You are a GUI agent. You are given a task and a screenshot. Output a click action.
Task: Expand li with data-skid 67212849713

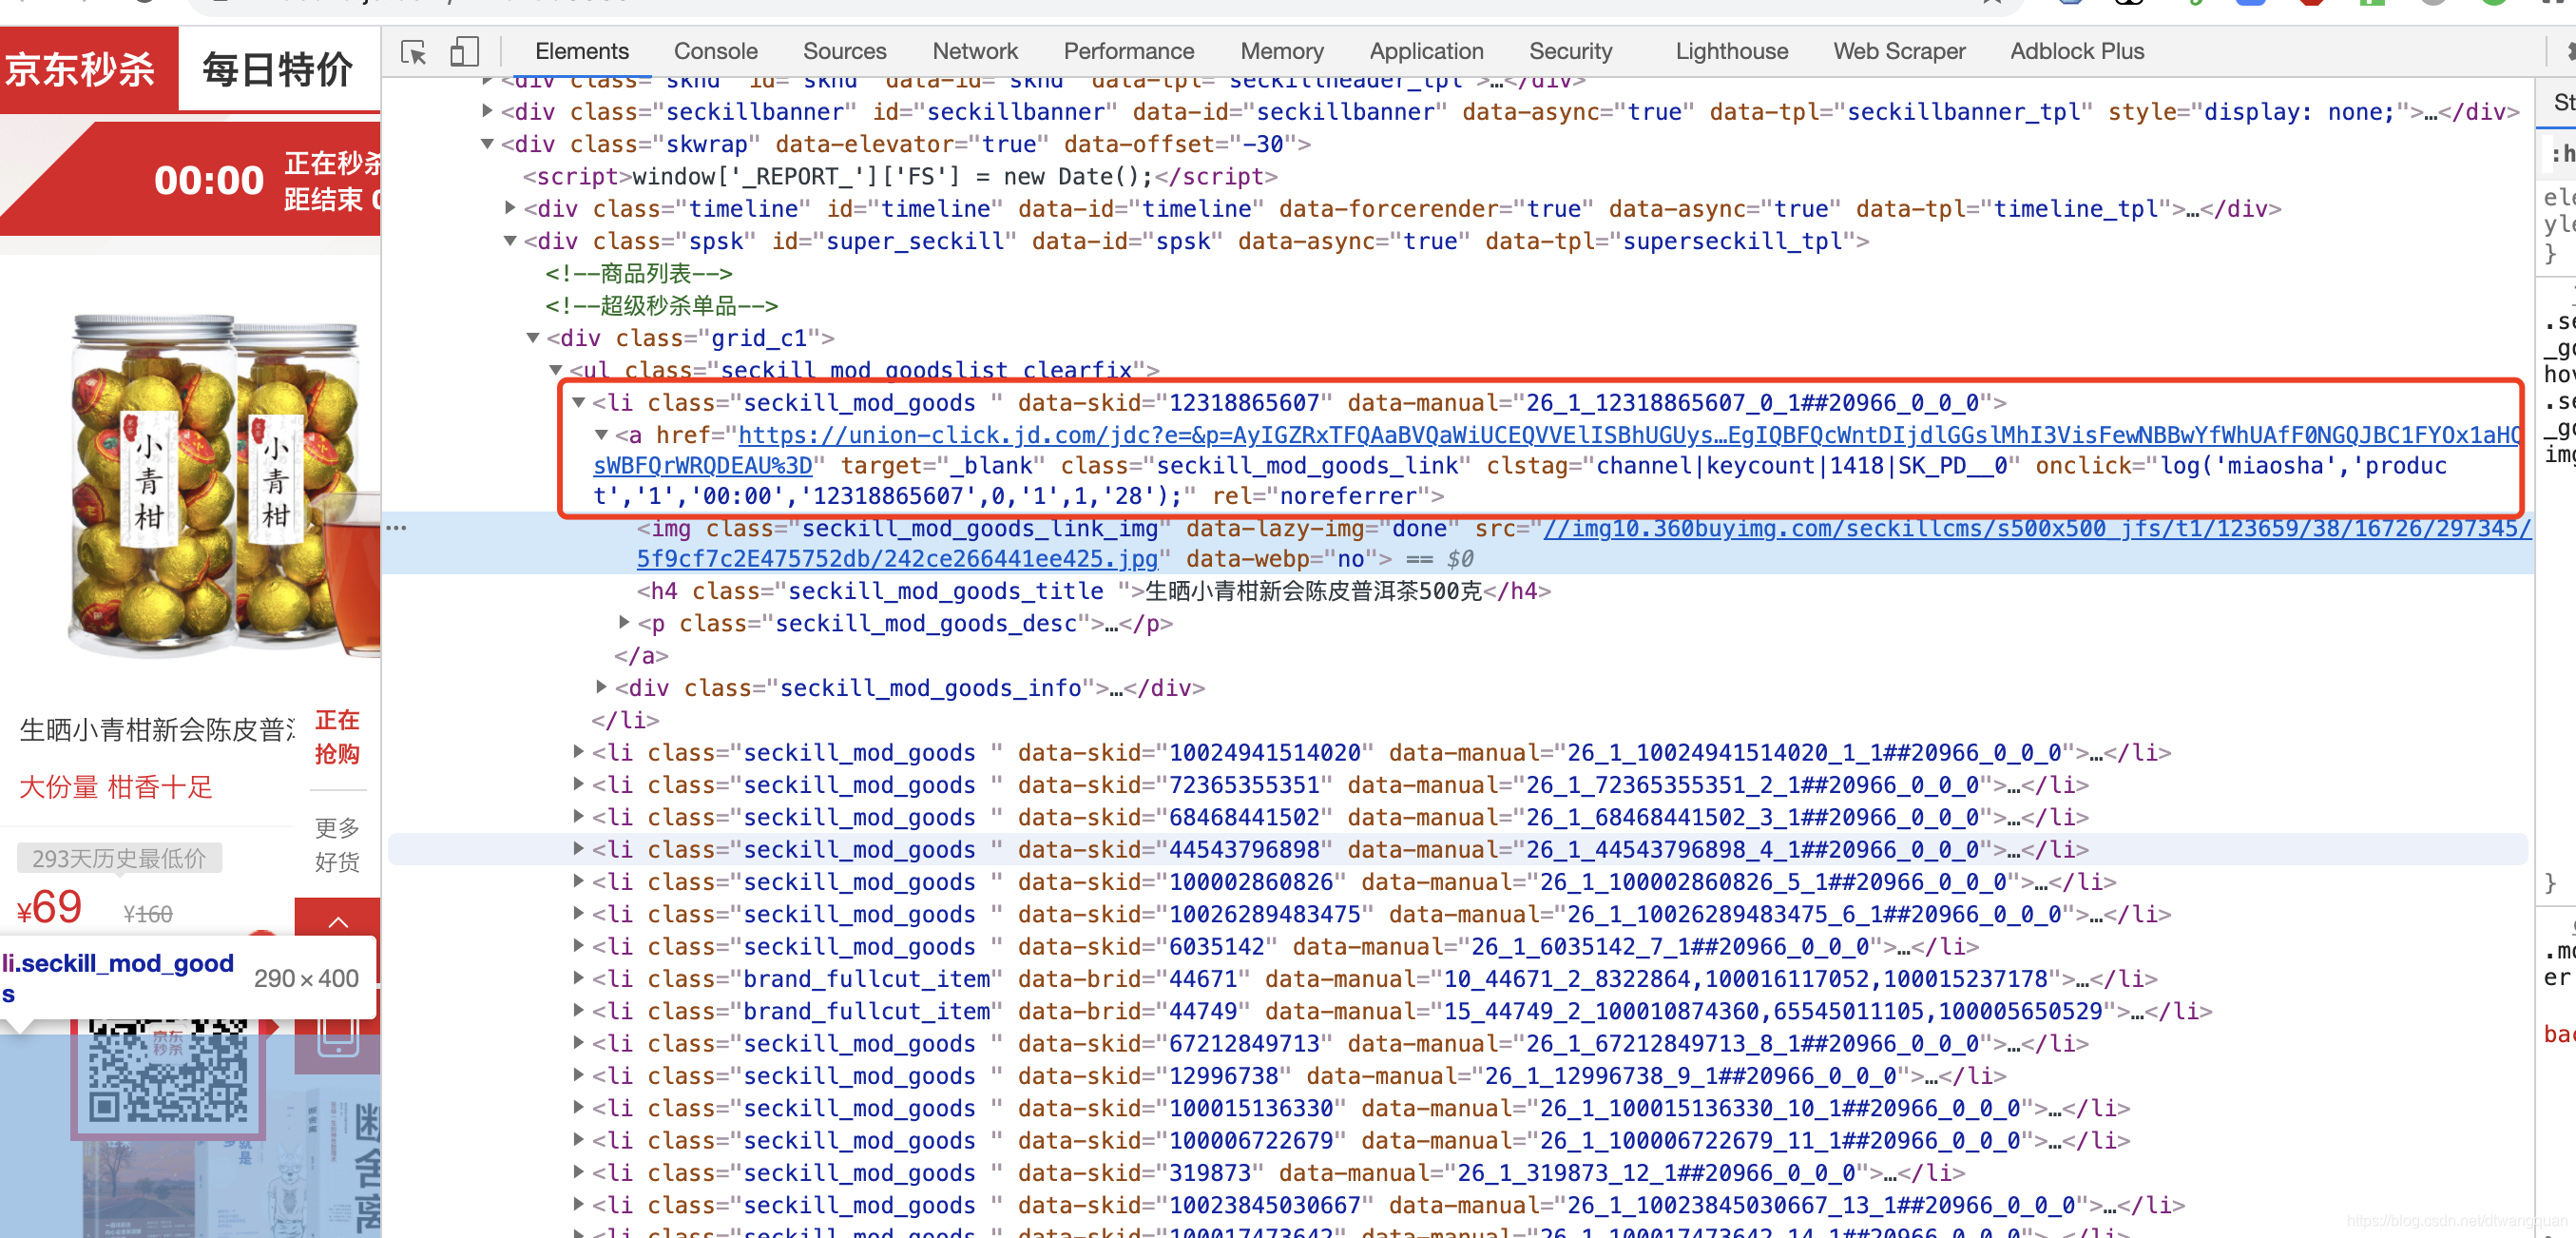coord(579,1042)
